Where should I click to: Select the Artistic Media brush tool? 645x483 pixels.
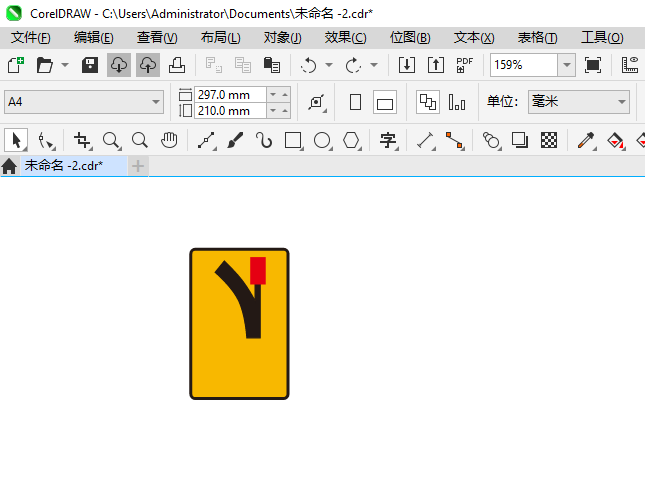pos(235,140)
